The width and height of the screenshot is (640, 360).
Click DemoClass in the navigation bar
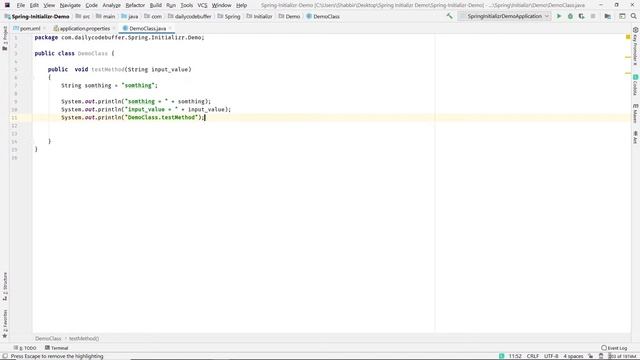pyautogui.click(x=323, y=17)
